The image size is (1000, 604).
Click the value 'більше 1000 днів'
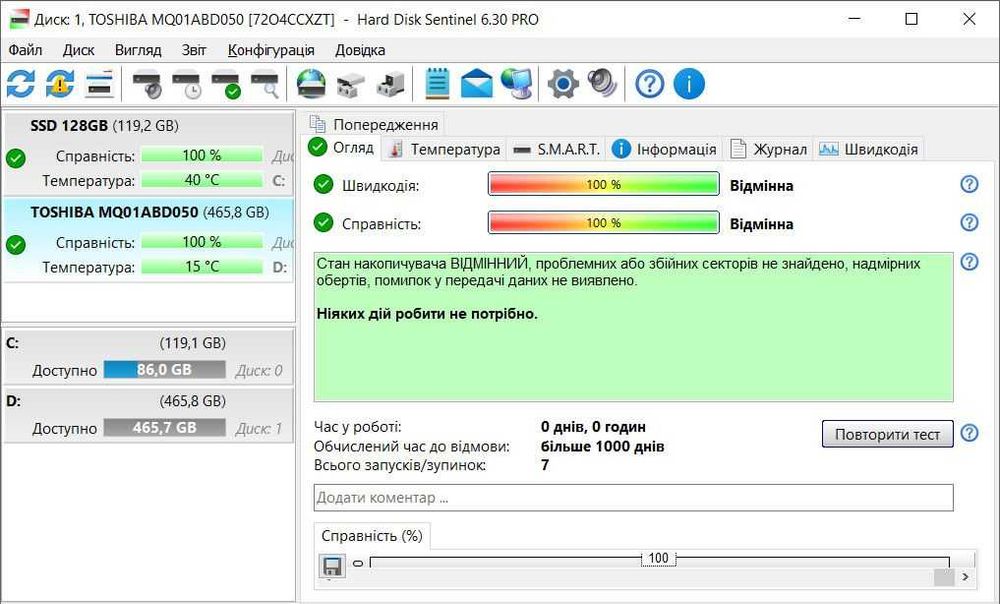tap(603, 446)
